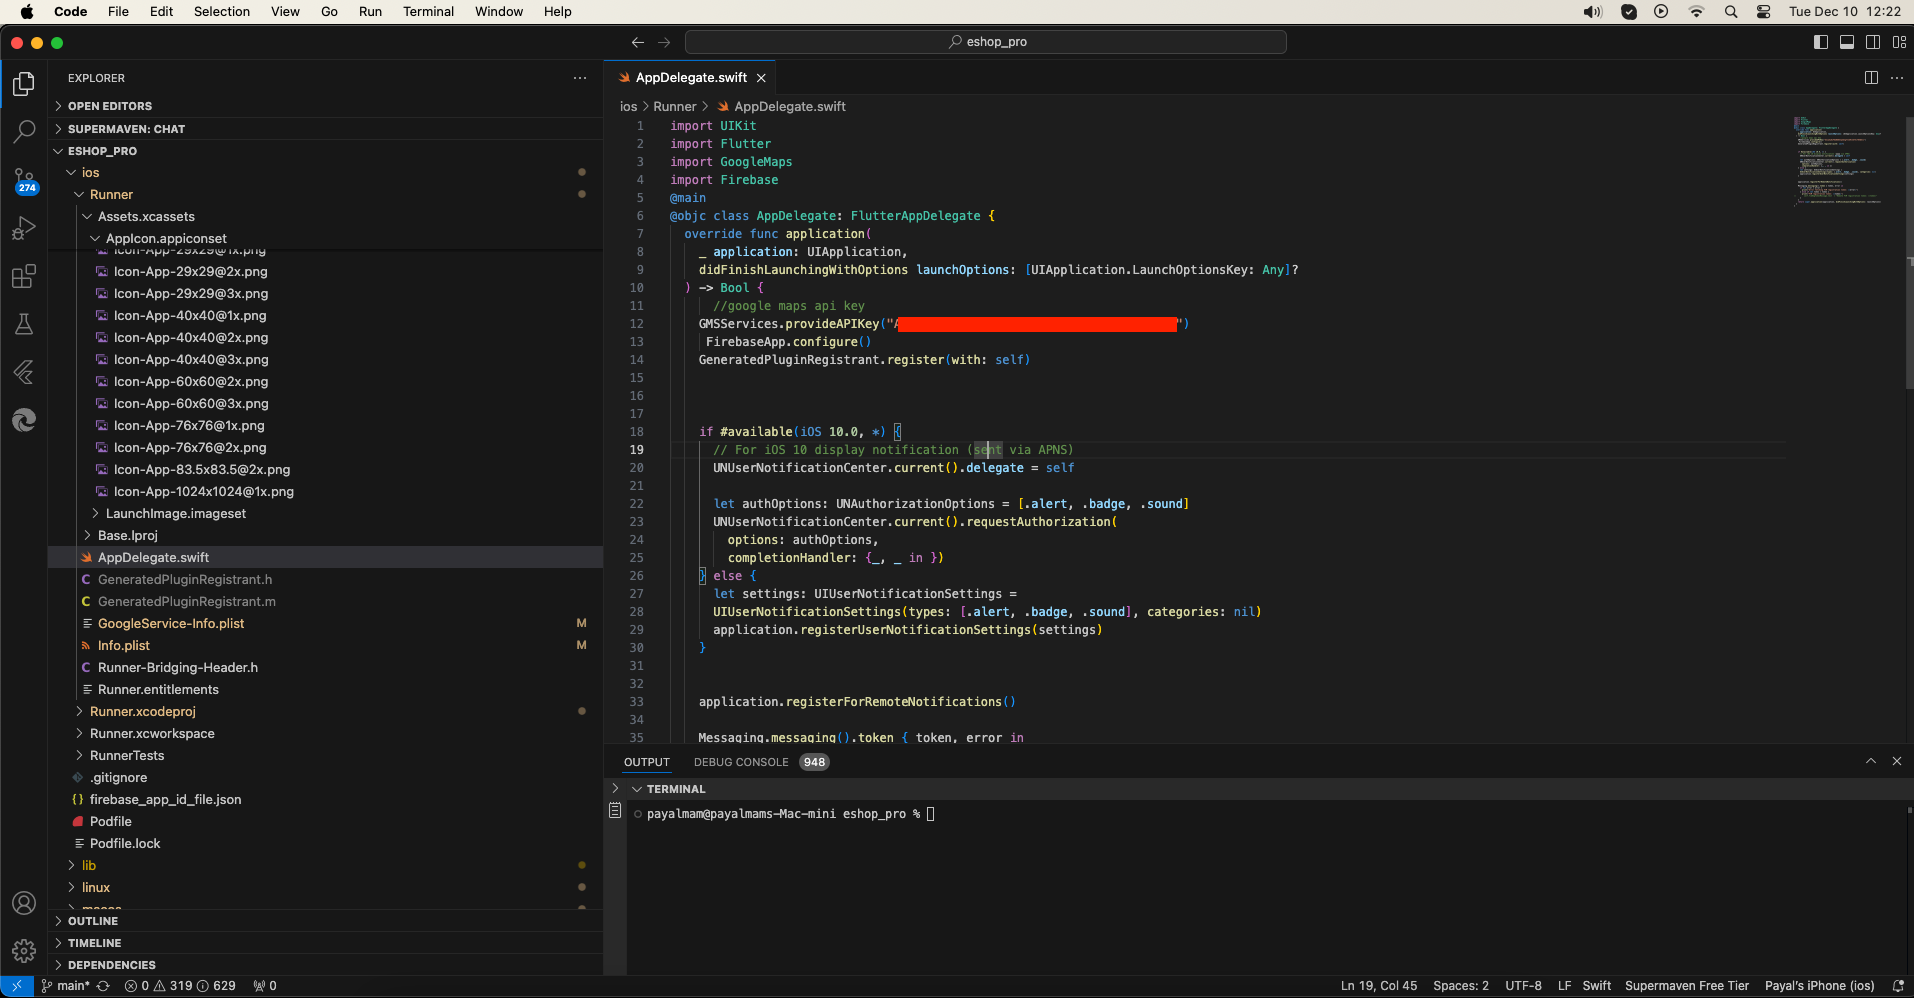The height and width of the screenshot is (998, 1914).
Task: Customize layout using title bar icon
Action: [1899, 42]
